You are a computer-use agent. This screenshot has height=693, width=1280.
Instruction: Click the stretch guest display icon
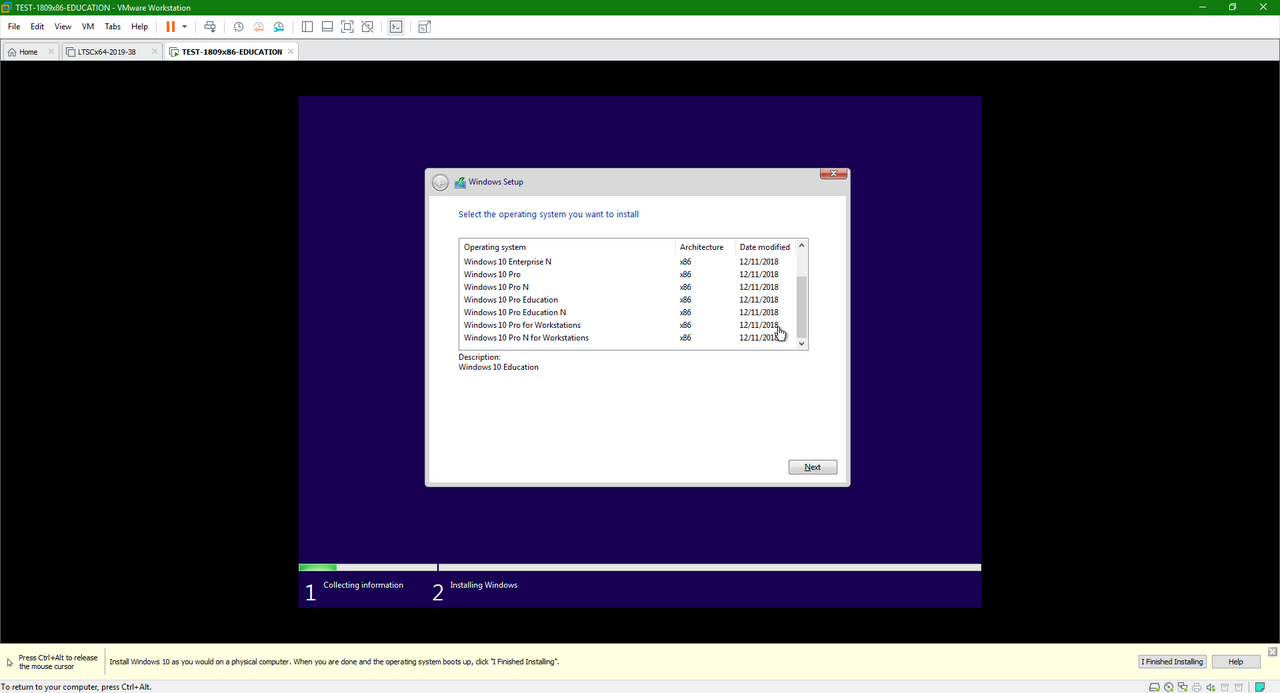(425, 26)
